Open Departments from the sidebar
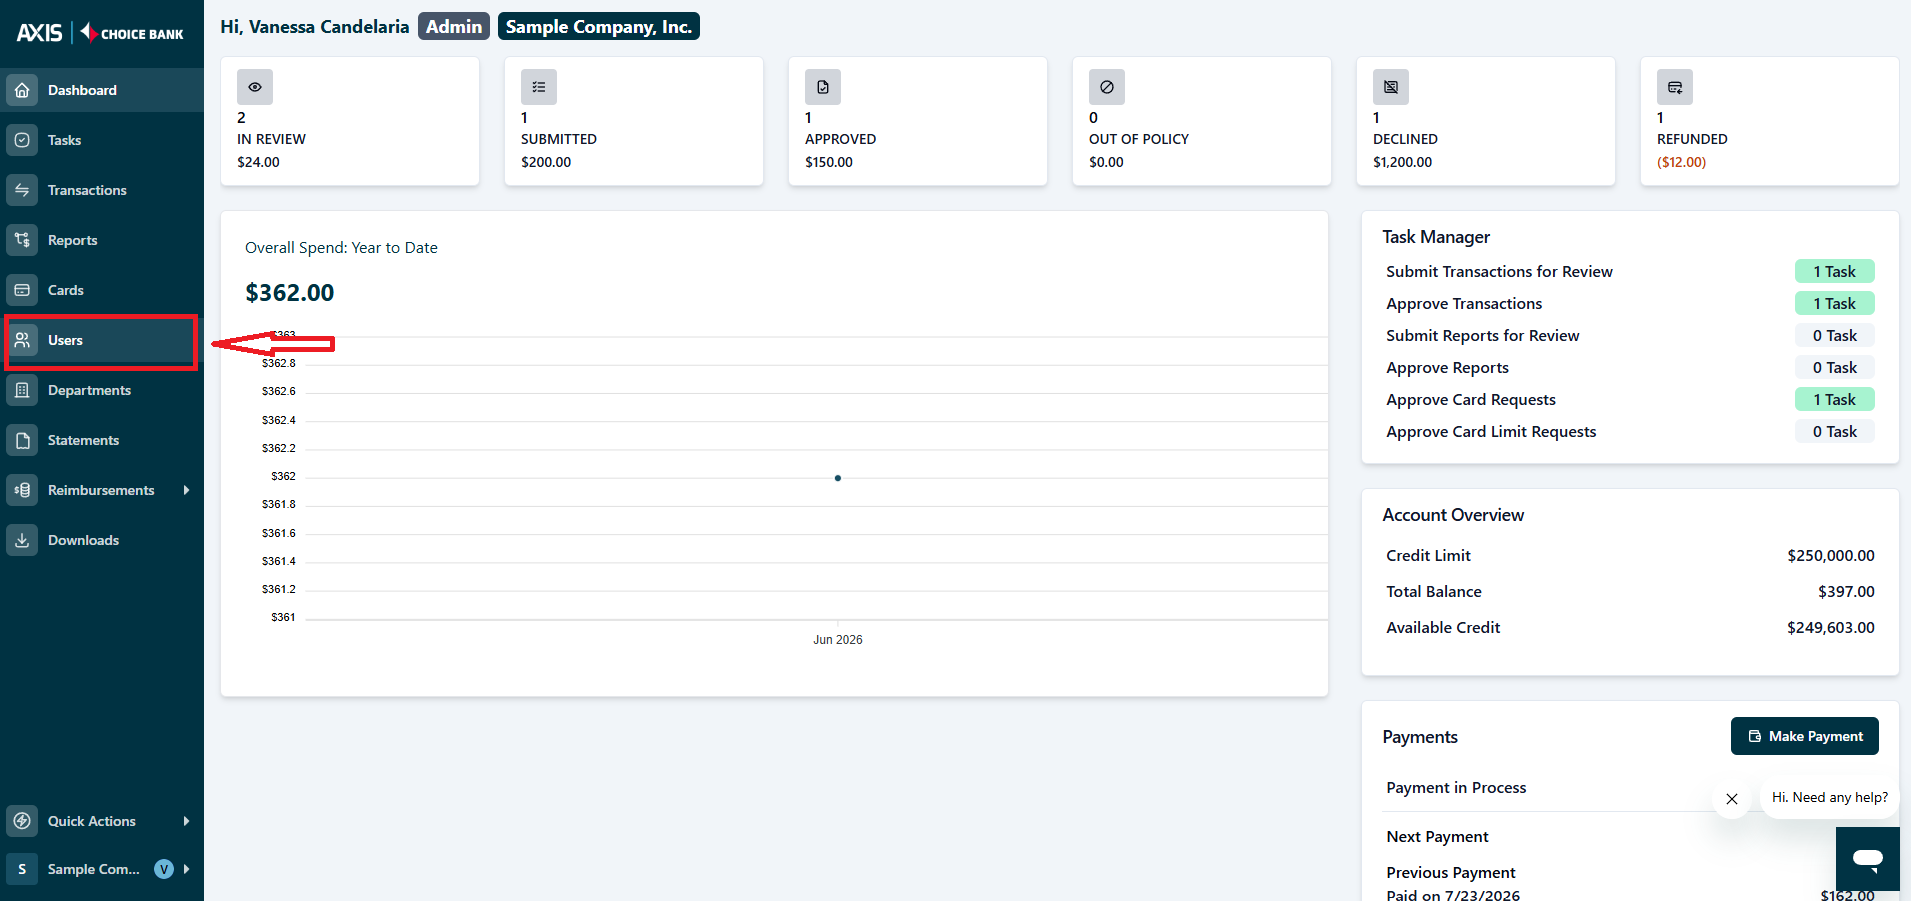Screen dimensions: 1911x901 tap(102, 390)
